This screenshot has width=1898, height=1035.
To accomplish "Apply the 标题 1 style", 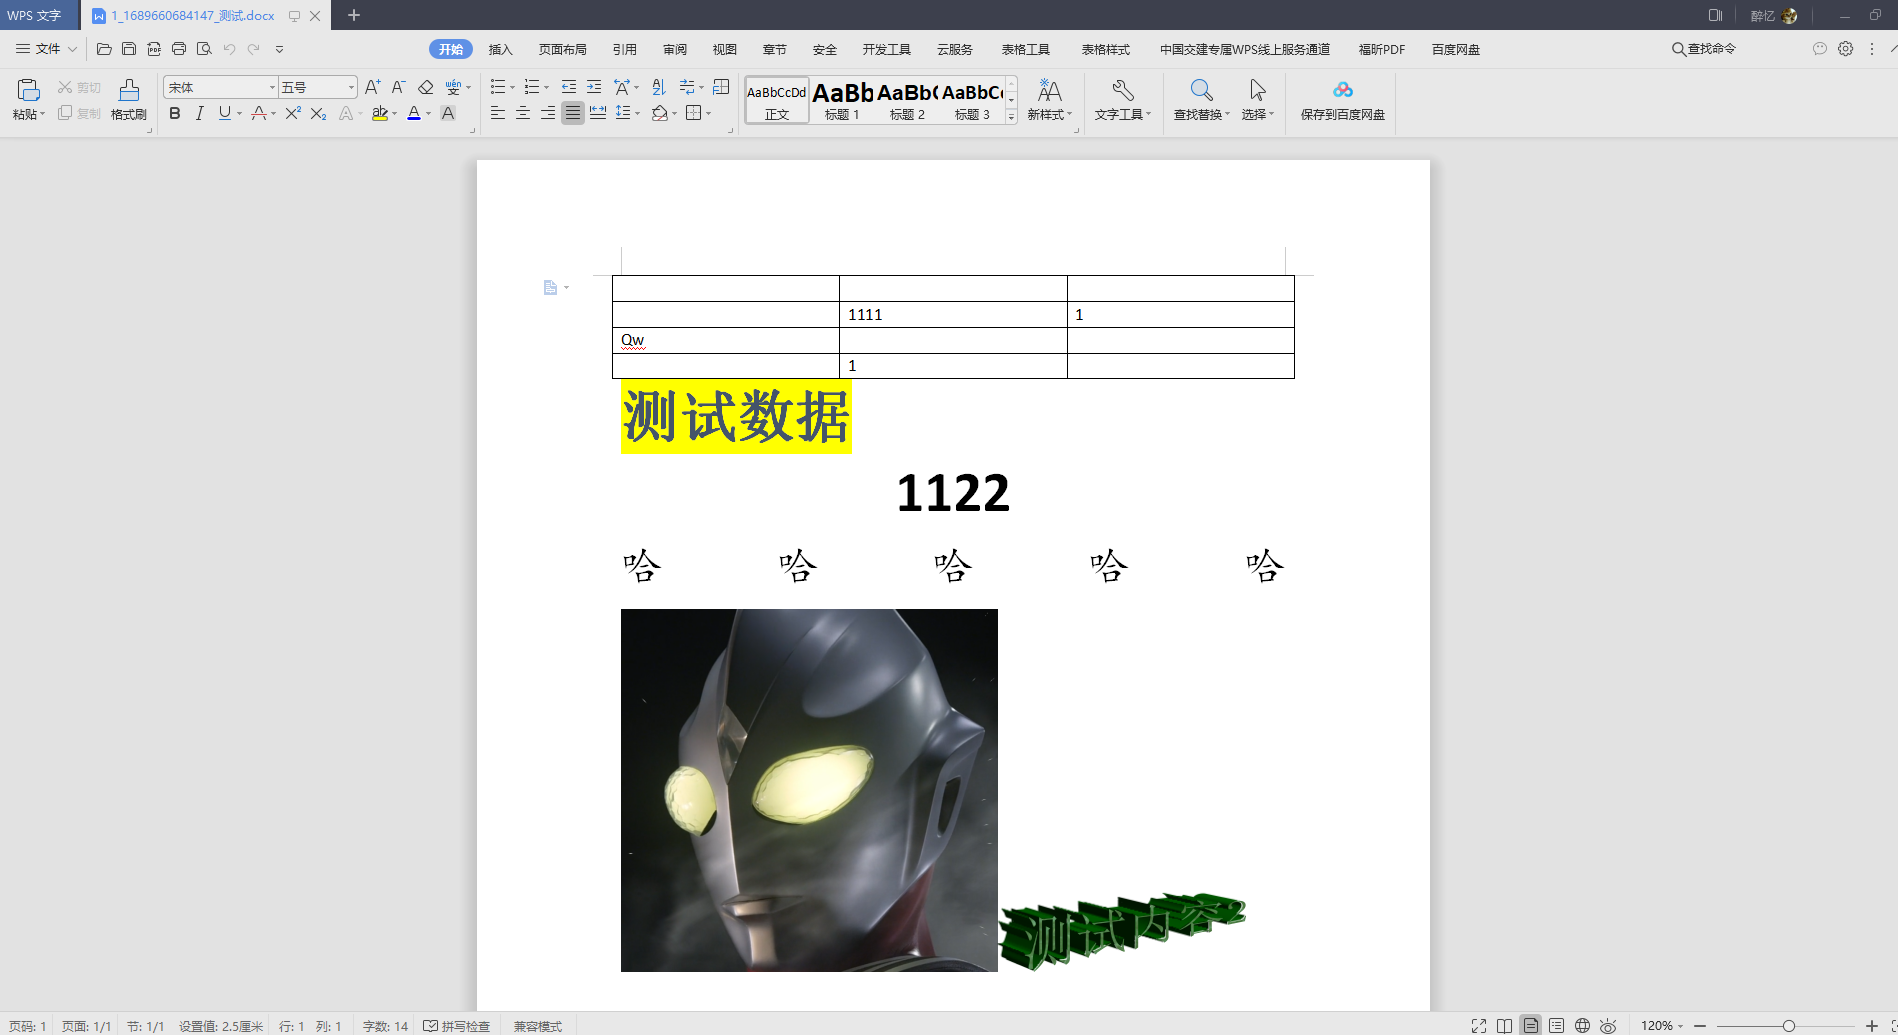I will pos(842,101).
